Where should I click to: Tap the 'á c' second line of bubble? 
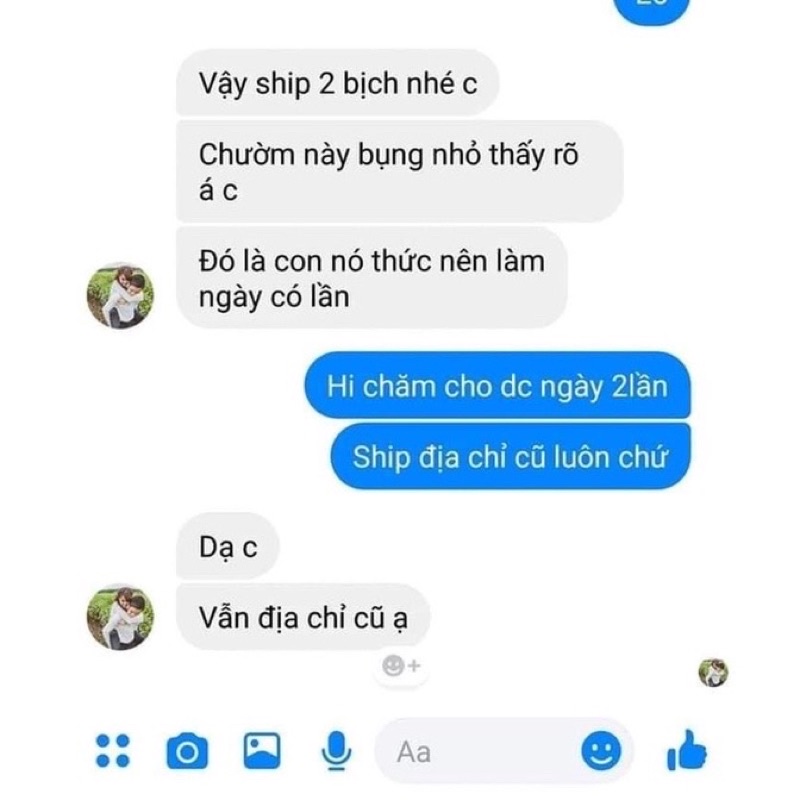(218, 190)
